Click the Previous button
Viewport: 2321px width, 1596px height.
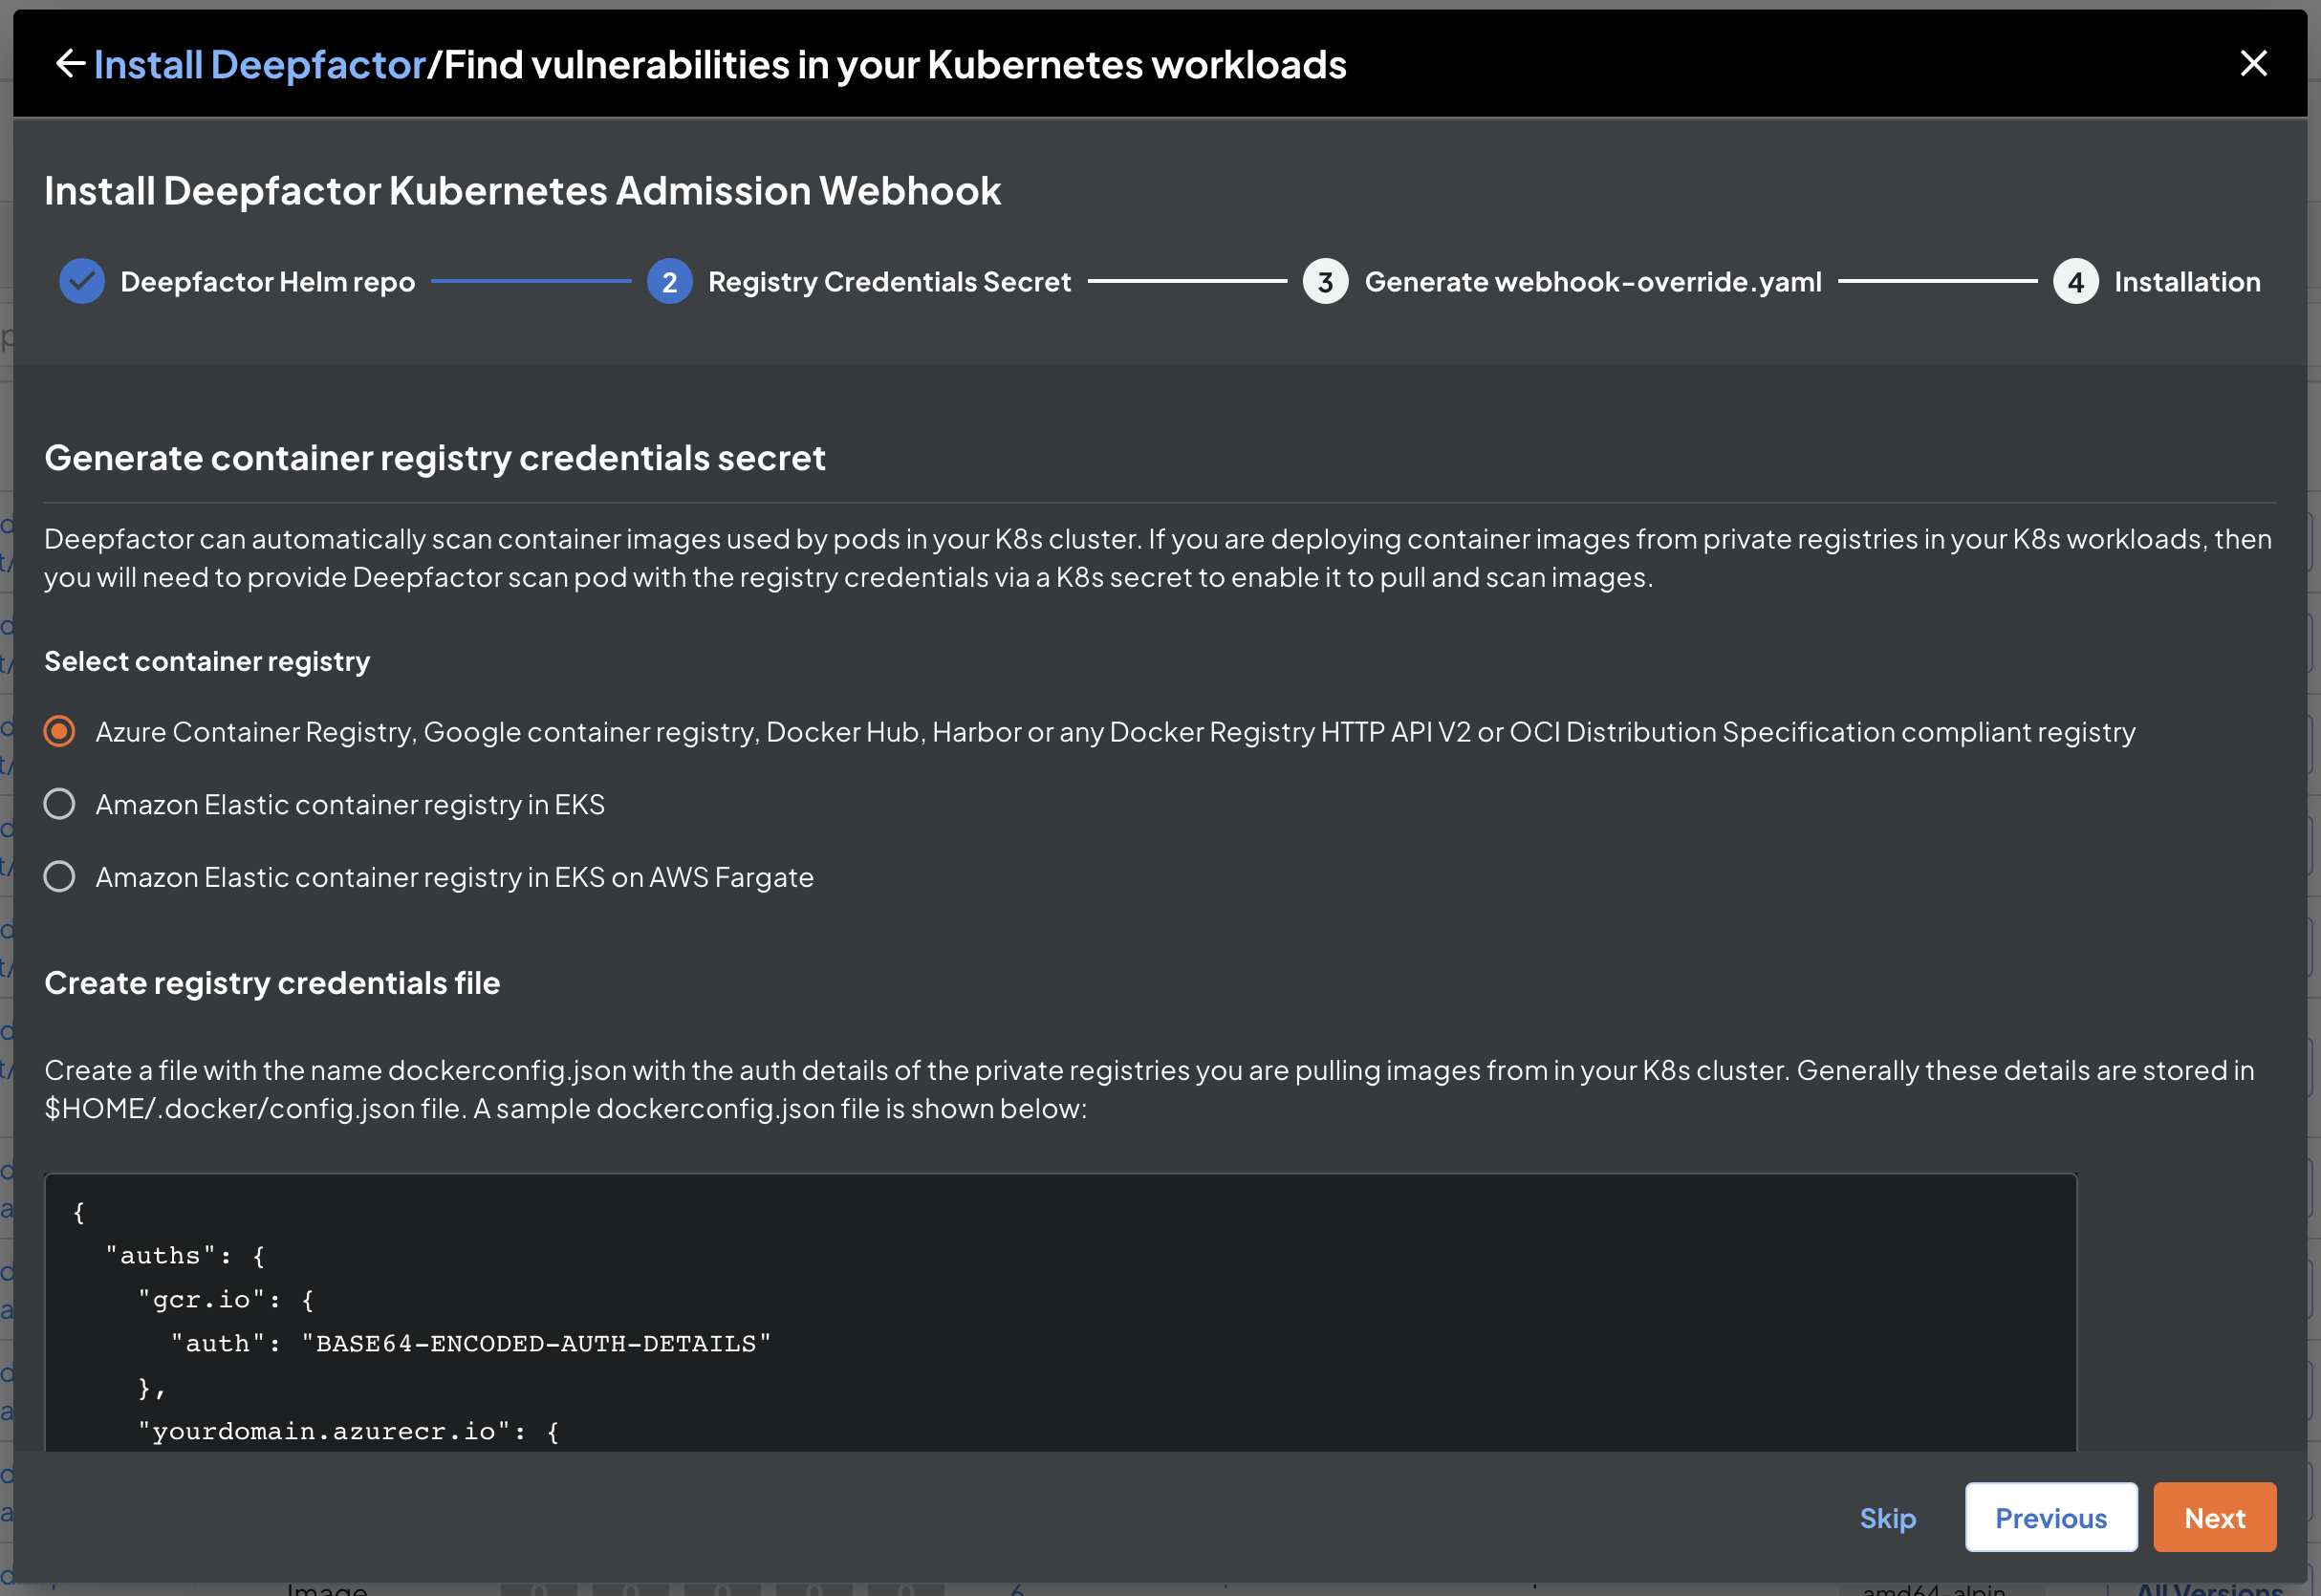2050,1517
